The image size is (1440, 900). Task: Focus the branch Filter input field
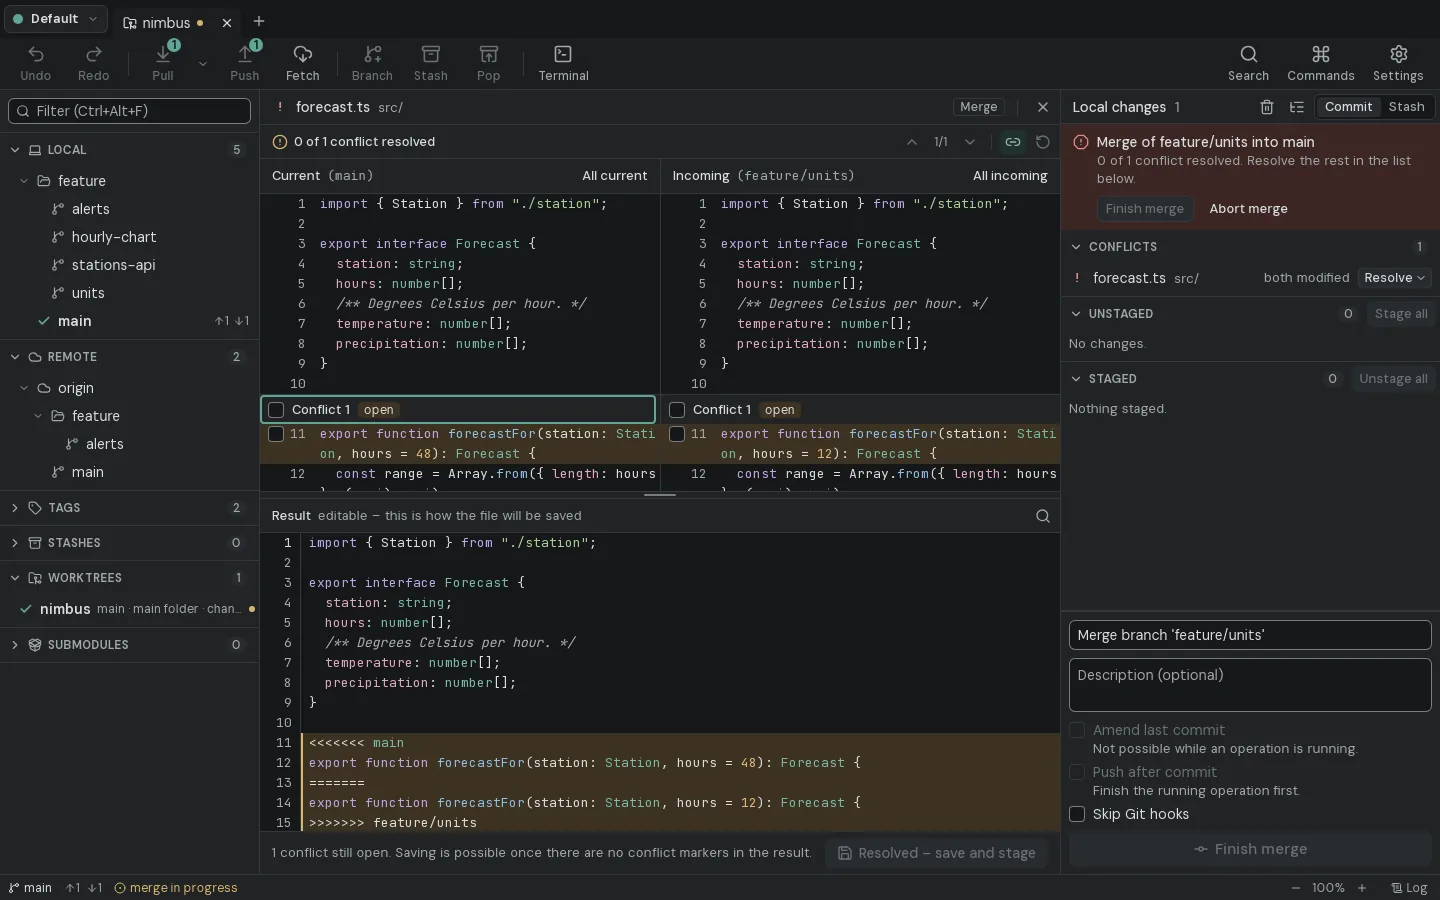tap(130, 111)
